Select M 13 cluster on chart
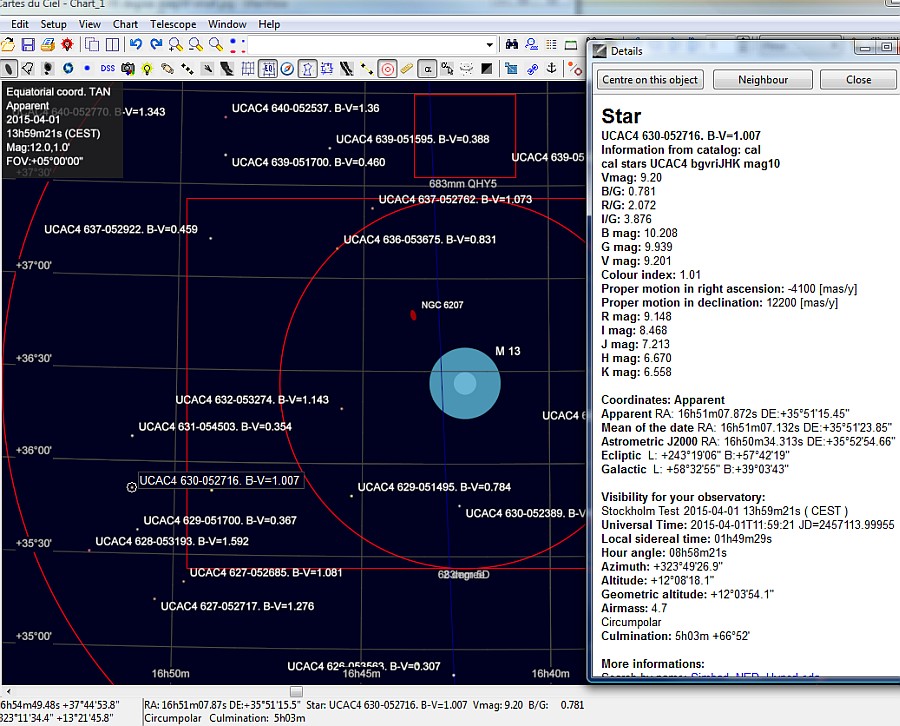The image size is (900, 726). click(465, 383)
